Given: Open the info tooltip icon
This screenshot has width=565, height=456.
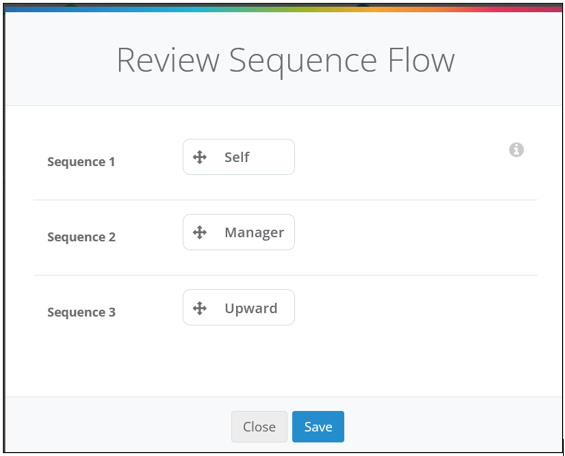Looking at the screenshot, I should [x=516, y=149].
